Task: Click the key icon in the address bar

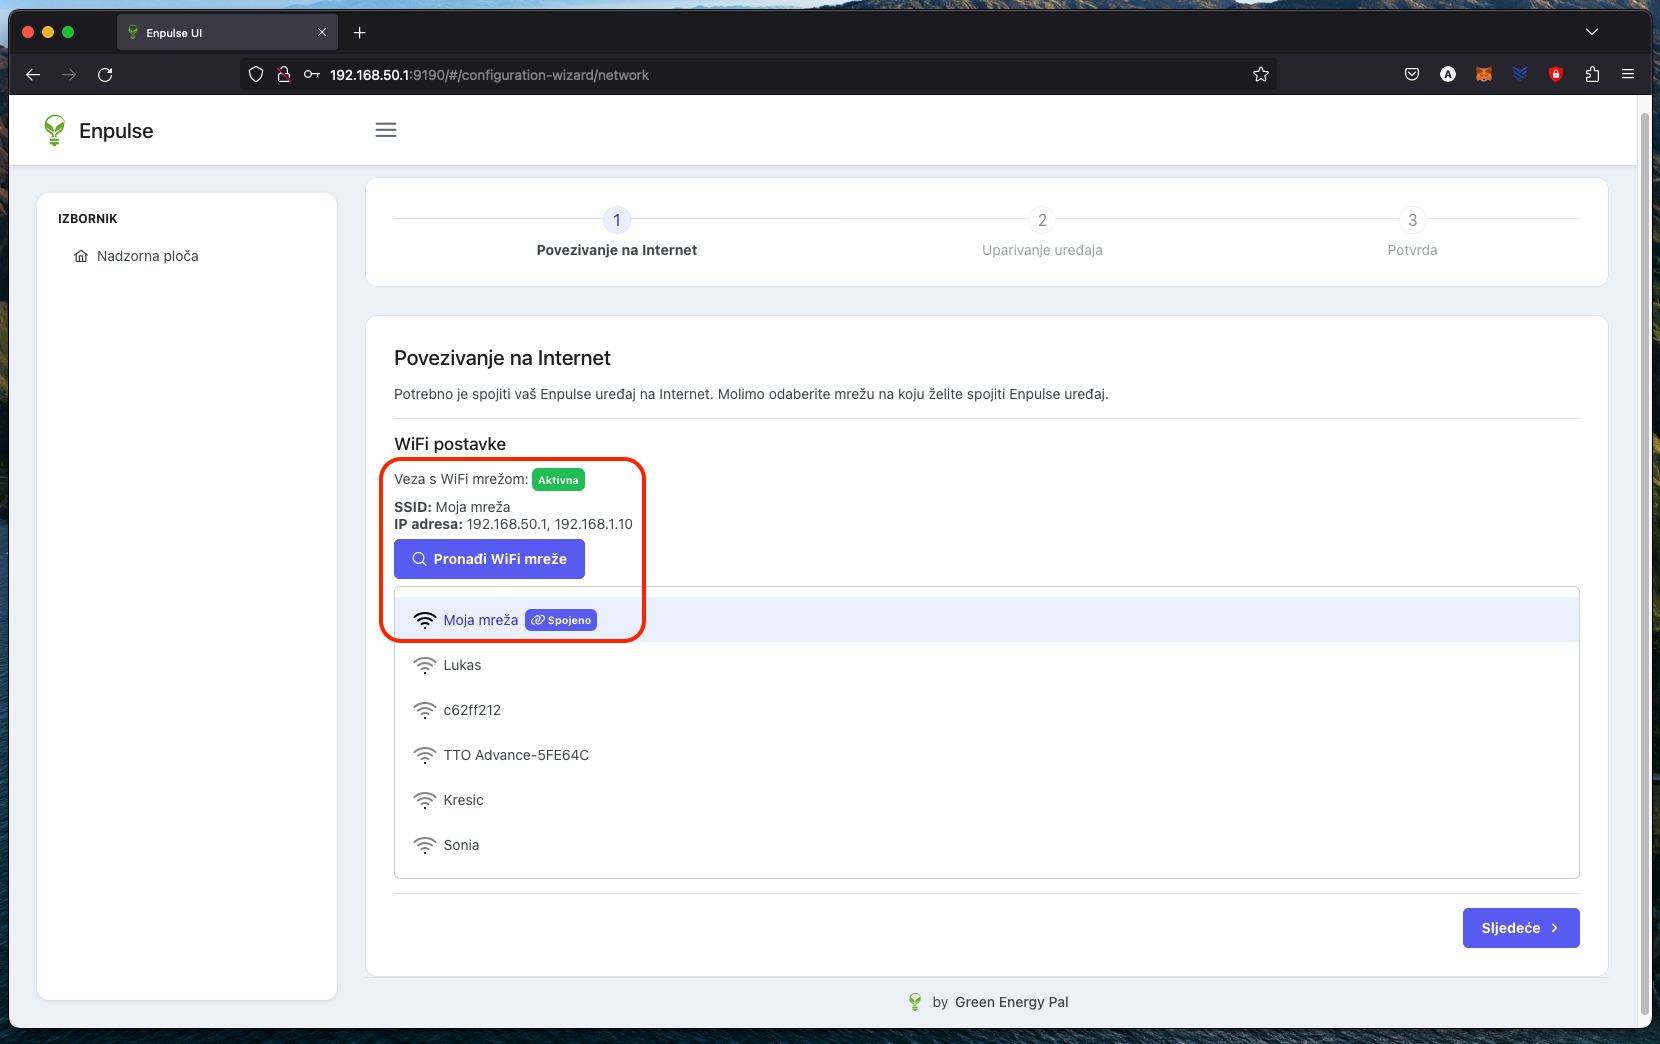Action: (312, 74)
